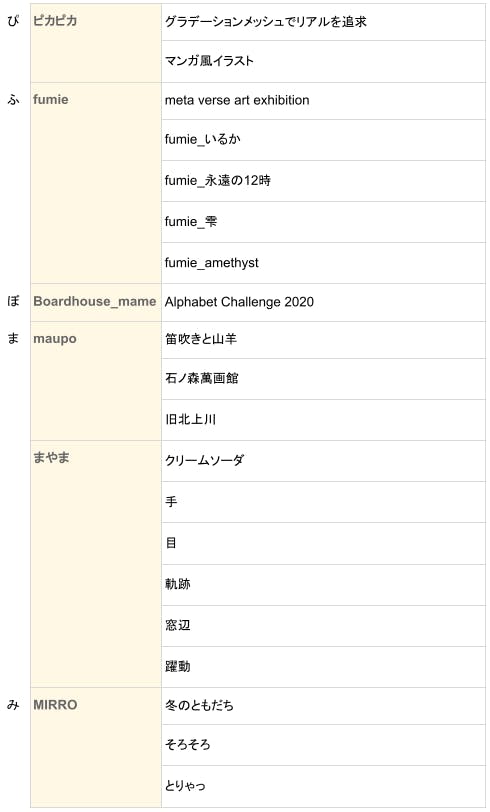Click the fumie_いるか work title
Image resolution: width=490 pixels, height=812 pixels.
[203, 139]
